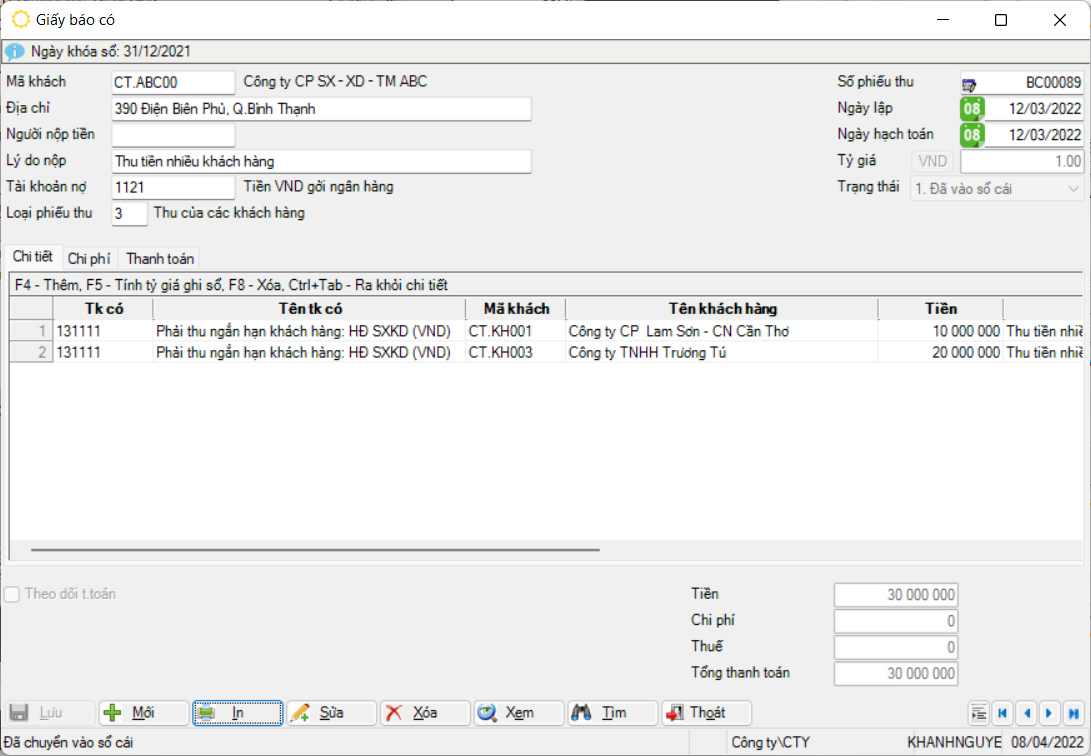
Task: Open the Thanh toán tab
Action: tap(160, 259)
